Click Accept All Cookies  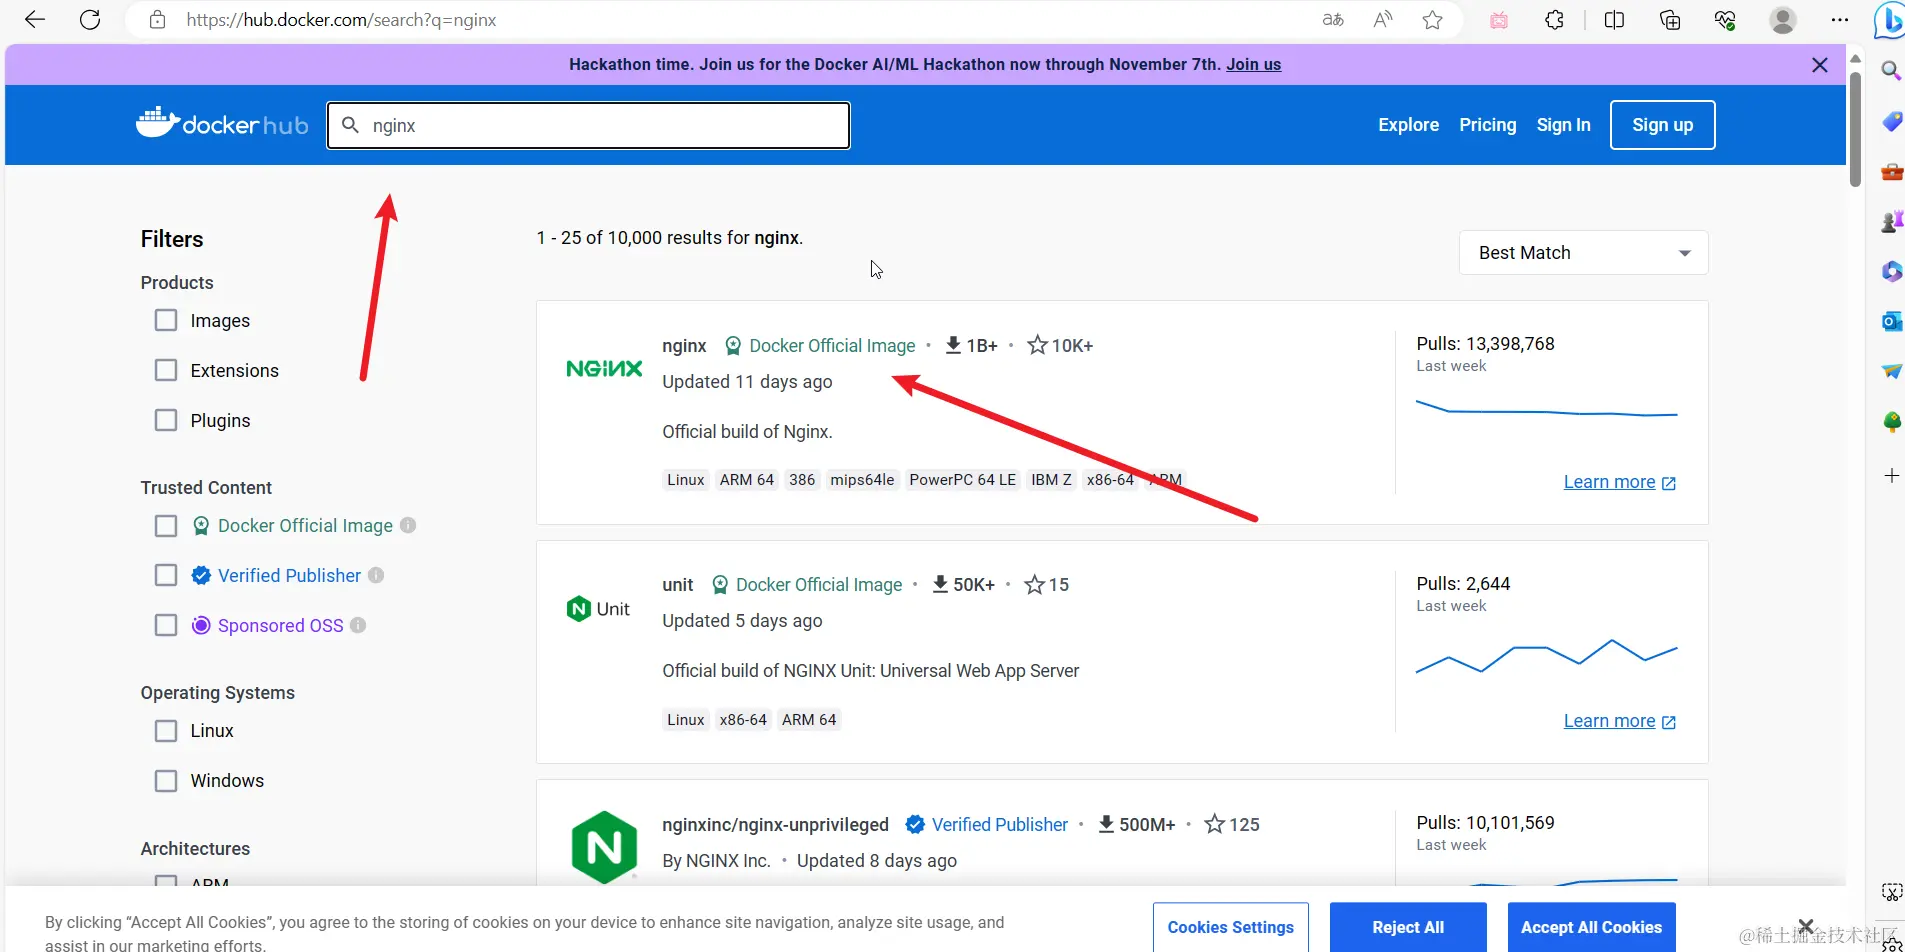tap(1590, 927)
